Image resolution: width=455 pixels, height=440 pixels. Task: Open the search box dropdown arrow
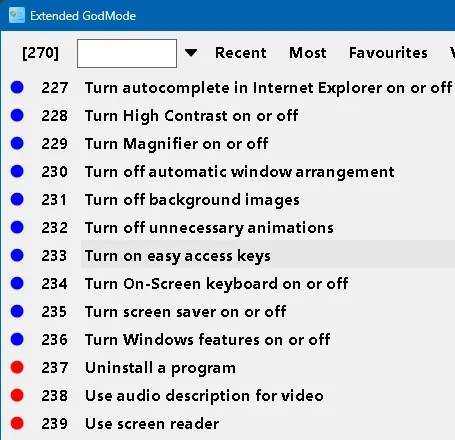191,53
